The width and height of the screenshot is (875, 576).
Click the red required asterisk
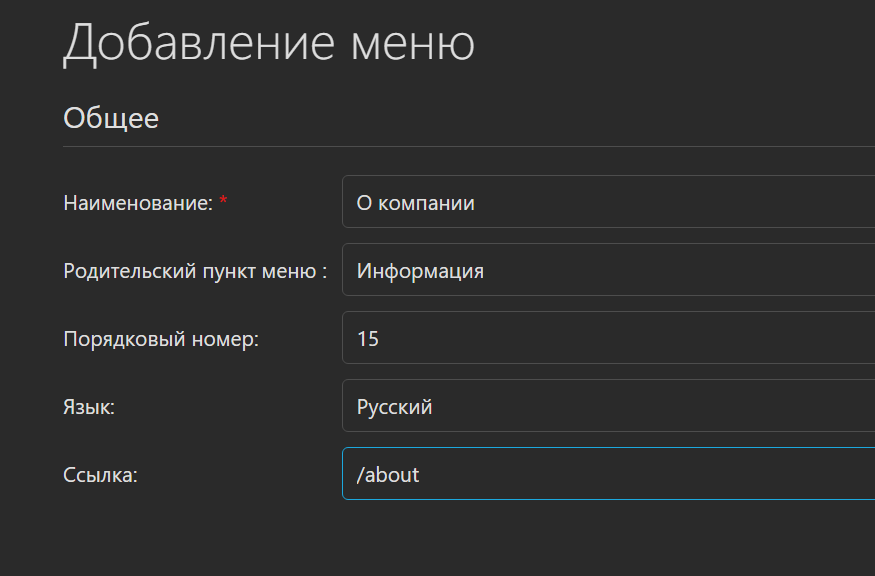[224, 202]
